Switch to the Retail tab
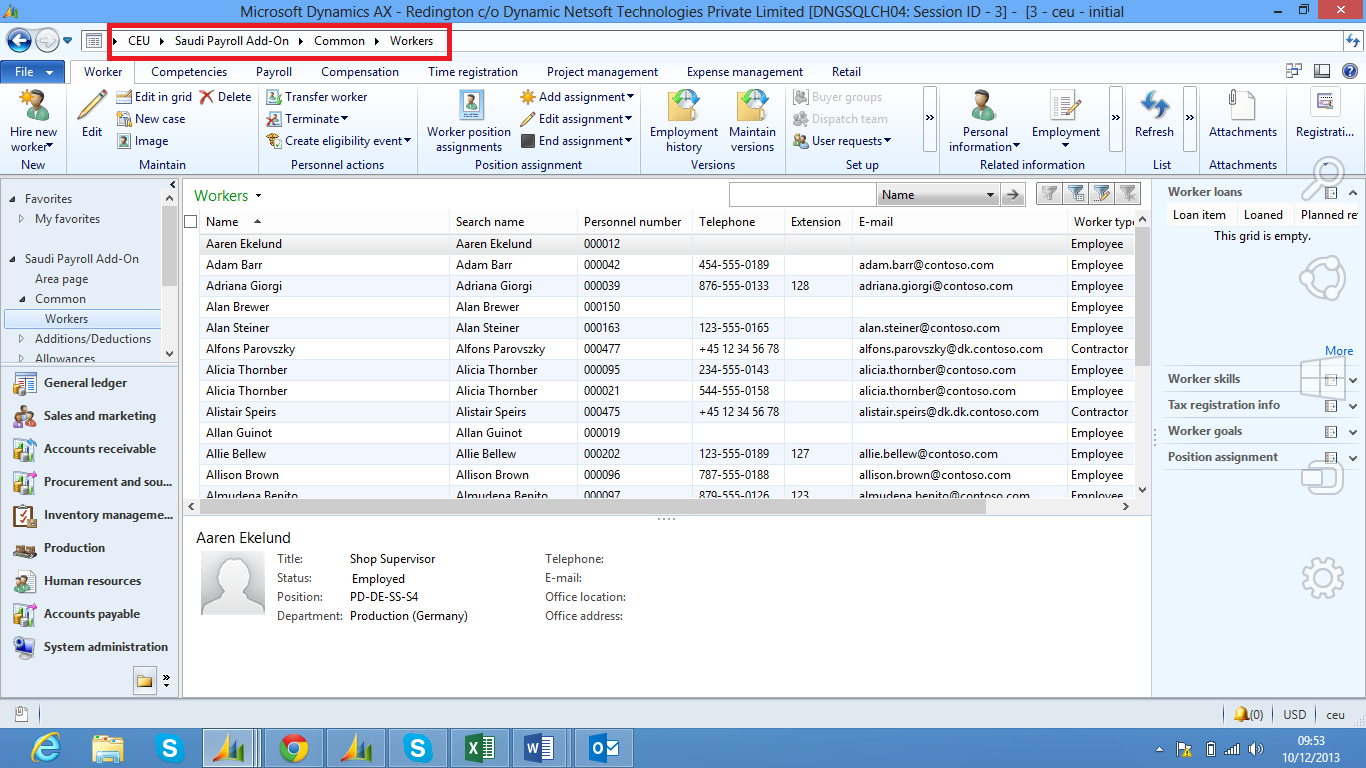The width and height of the screenshot is (1366, 768). 847,72
